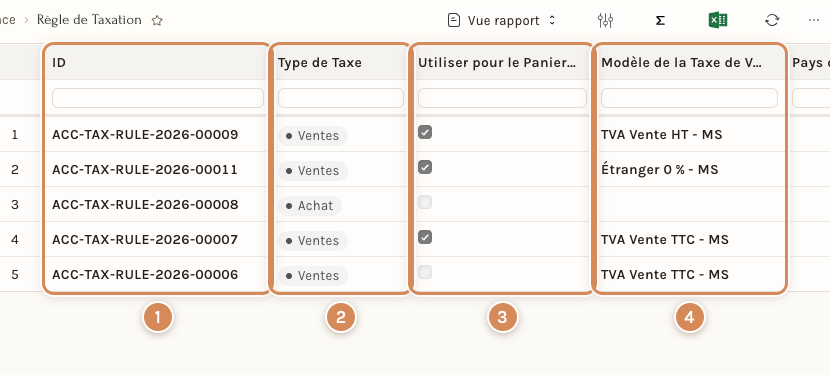This screenshot has height=375, width=830.
Task: Uncheck Panier checkbox for ACC-TAX-RULE-2026-00011
Action: pos(425,167)
